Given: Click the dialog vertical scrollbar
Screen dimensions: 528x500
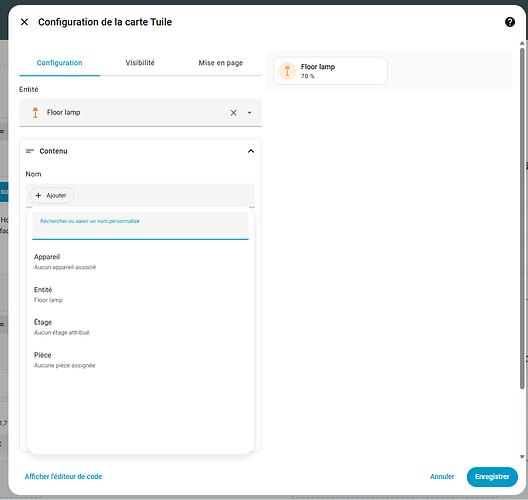Looking at the screenshot, I should pyautogui.click(x=522, y=218).
